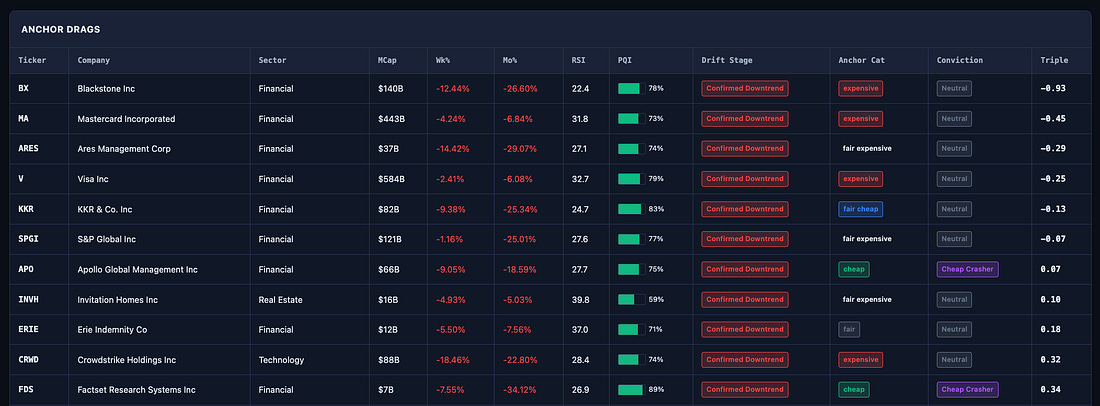Click the Blackstone Inc company name

point(106,89)
